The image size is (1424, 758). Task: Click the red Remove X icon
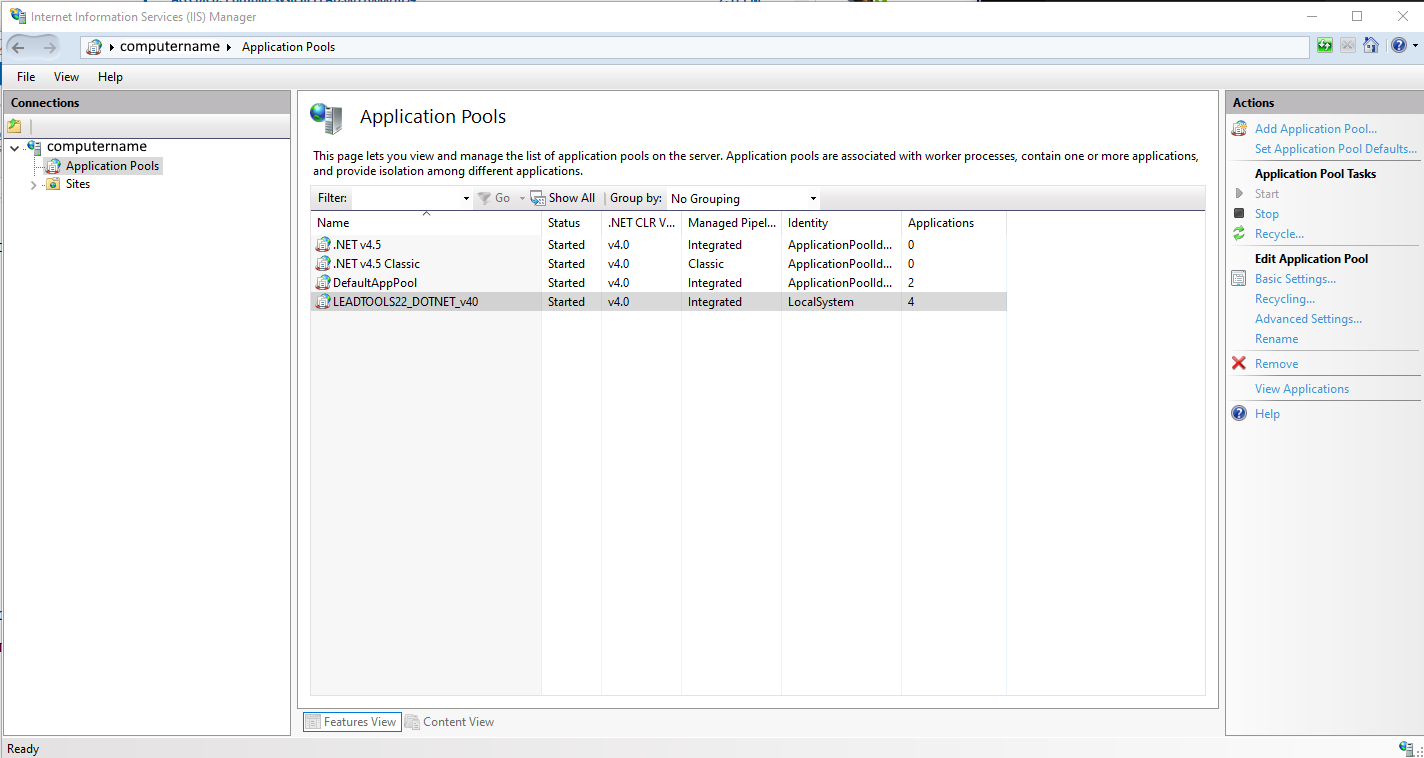point(1239,364)
